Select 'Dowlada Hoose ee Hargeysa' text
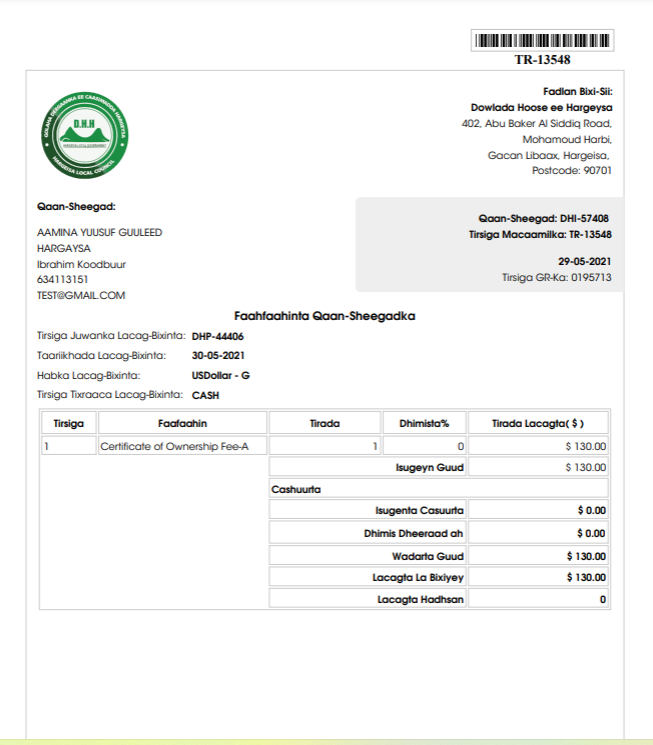This screenshot has height=745, width=653. click(x=541, y=107)
